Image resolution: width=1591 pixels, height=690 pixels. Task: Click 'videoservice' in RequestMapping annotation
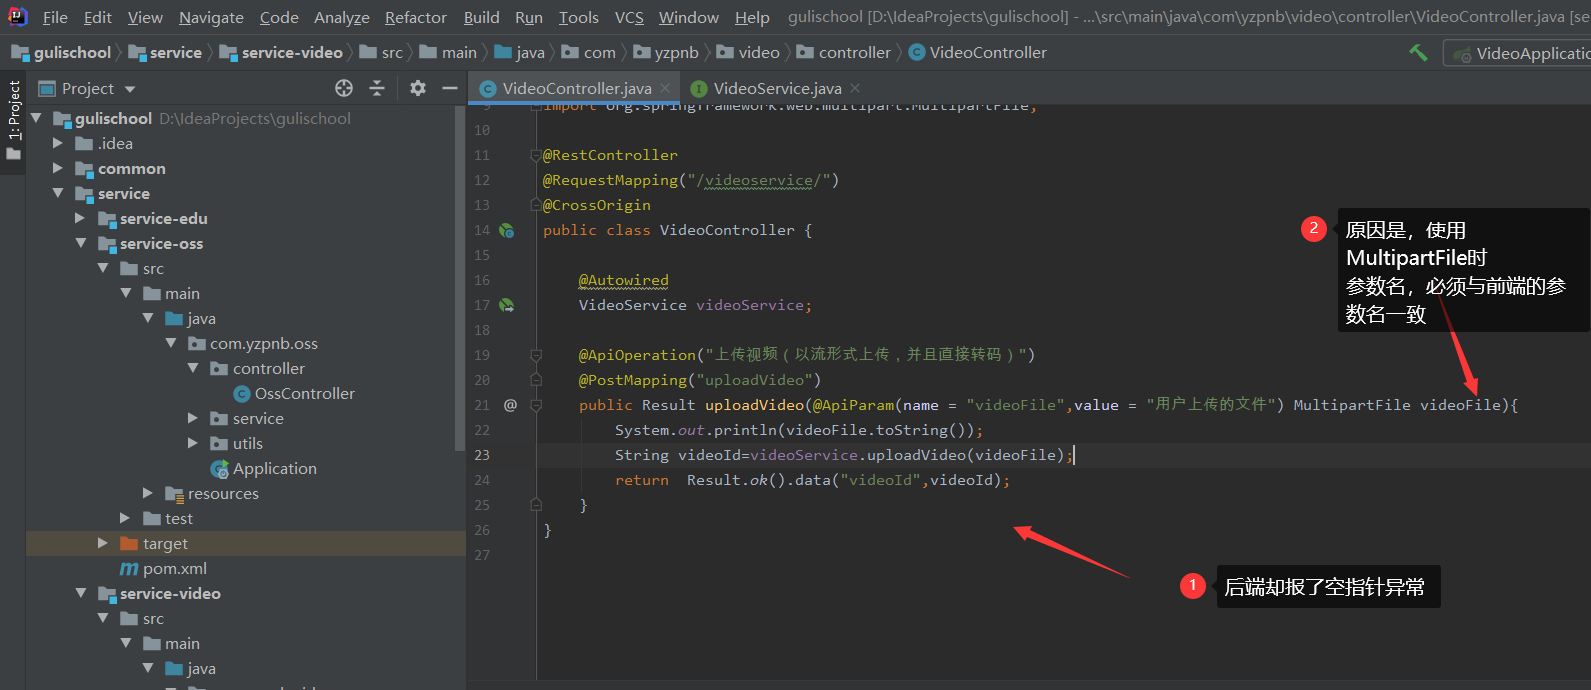coord(759,180)
